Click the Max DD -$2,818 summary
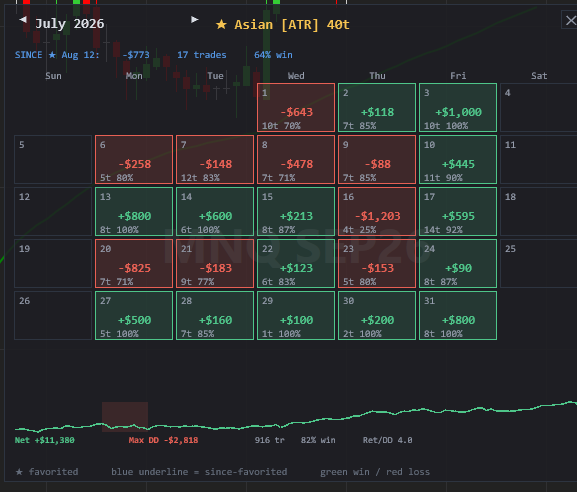 coord(163,440)
